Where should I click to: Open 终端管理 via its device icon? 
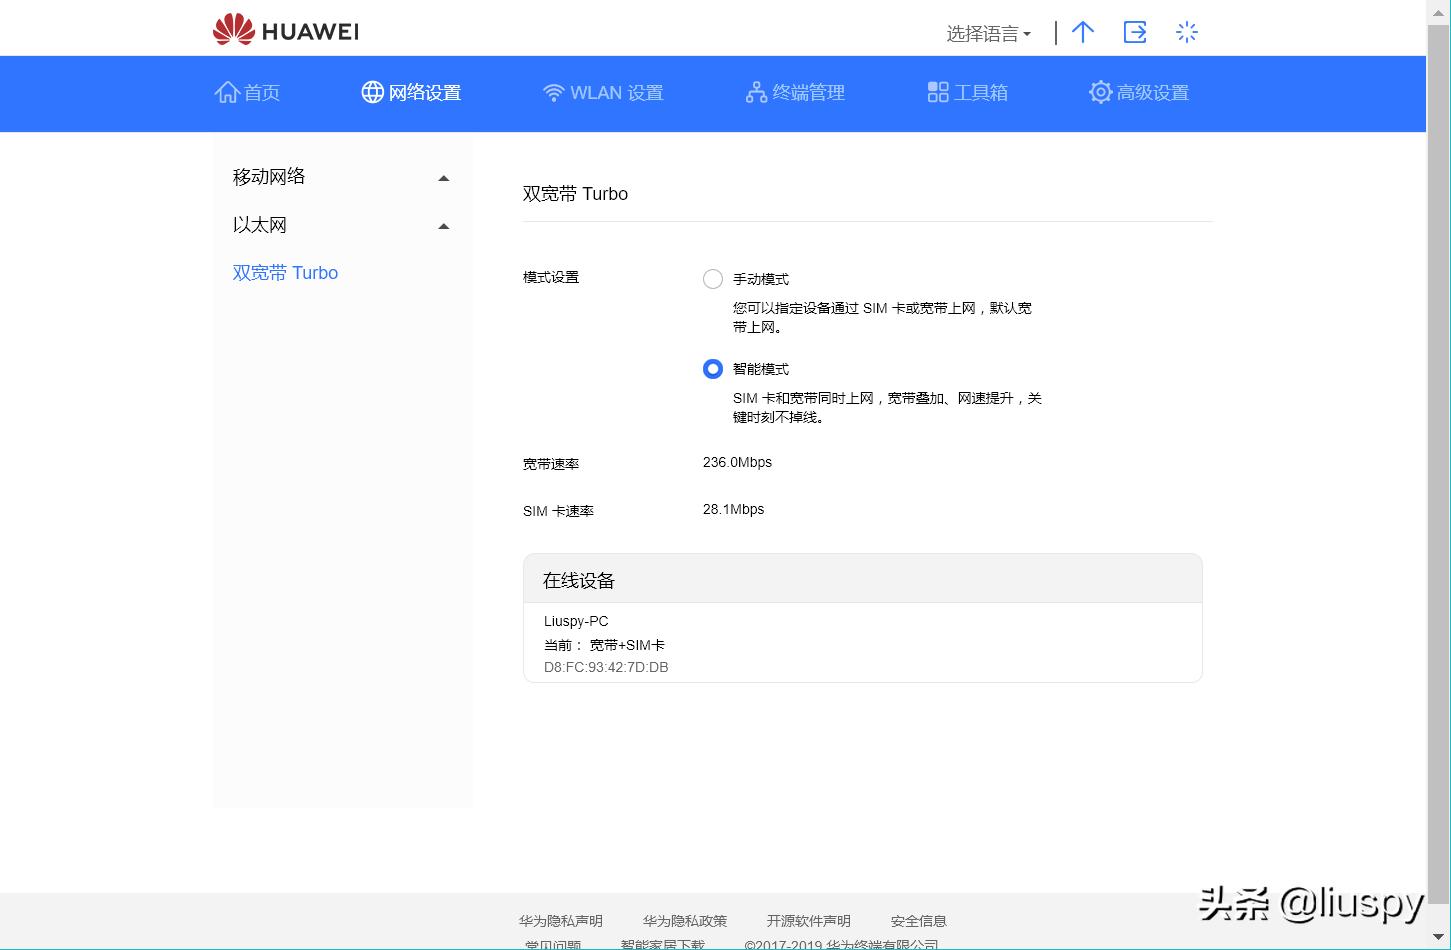coord(755,91)
